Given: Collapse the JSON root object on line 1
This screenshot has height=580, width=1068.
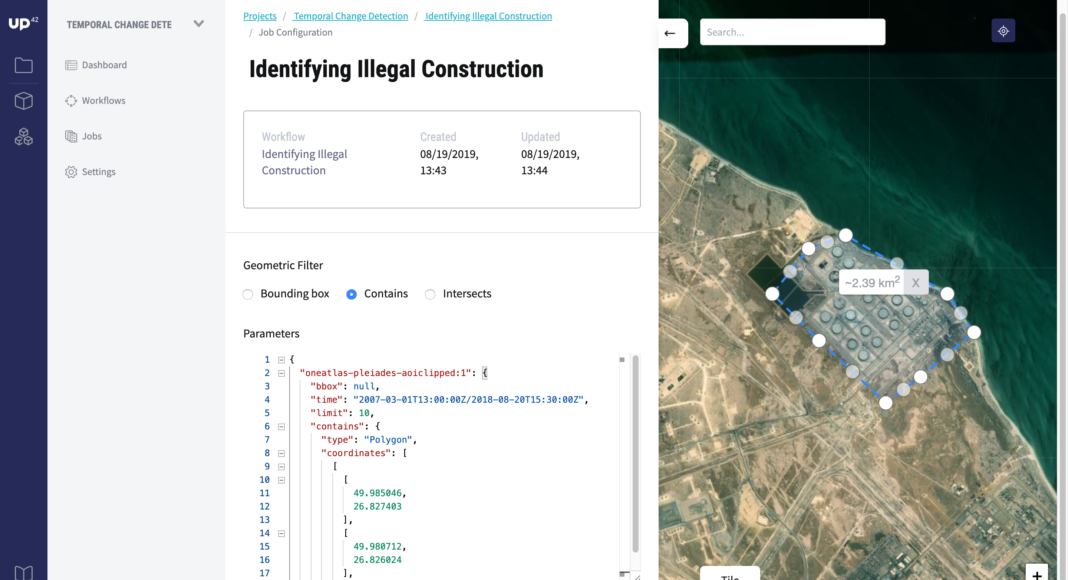Looking at the screenshot, I should (x=281, y=360).
